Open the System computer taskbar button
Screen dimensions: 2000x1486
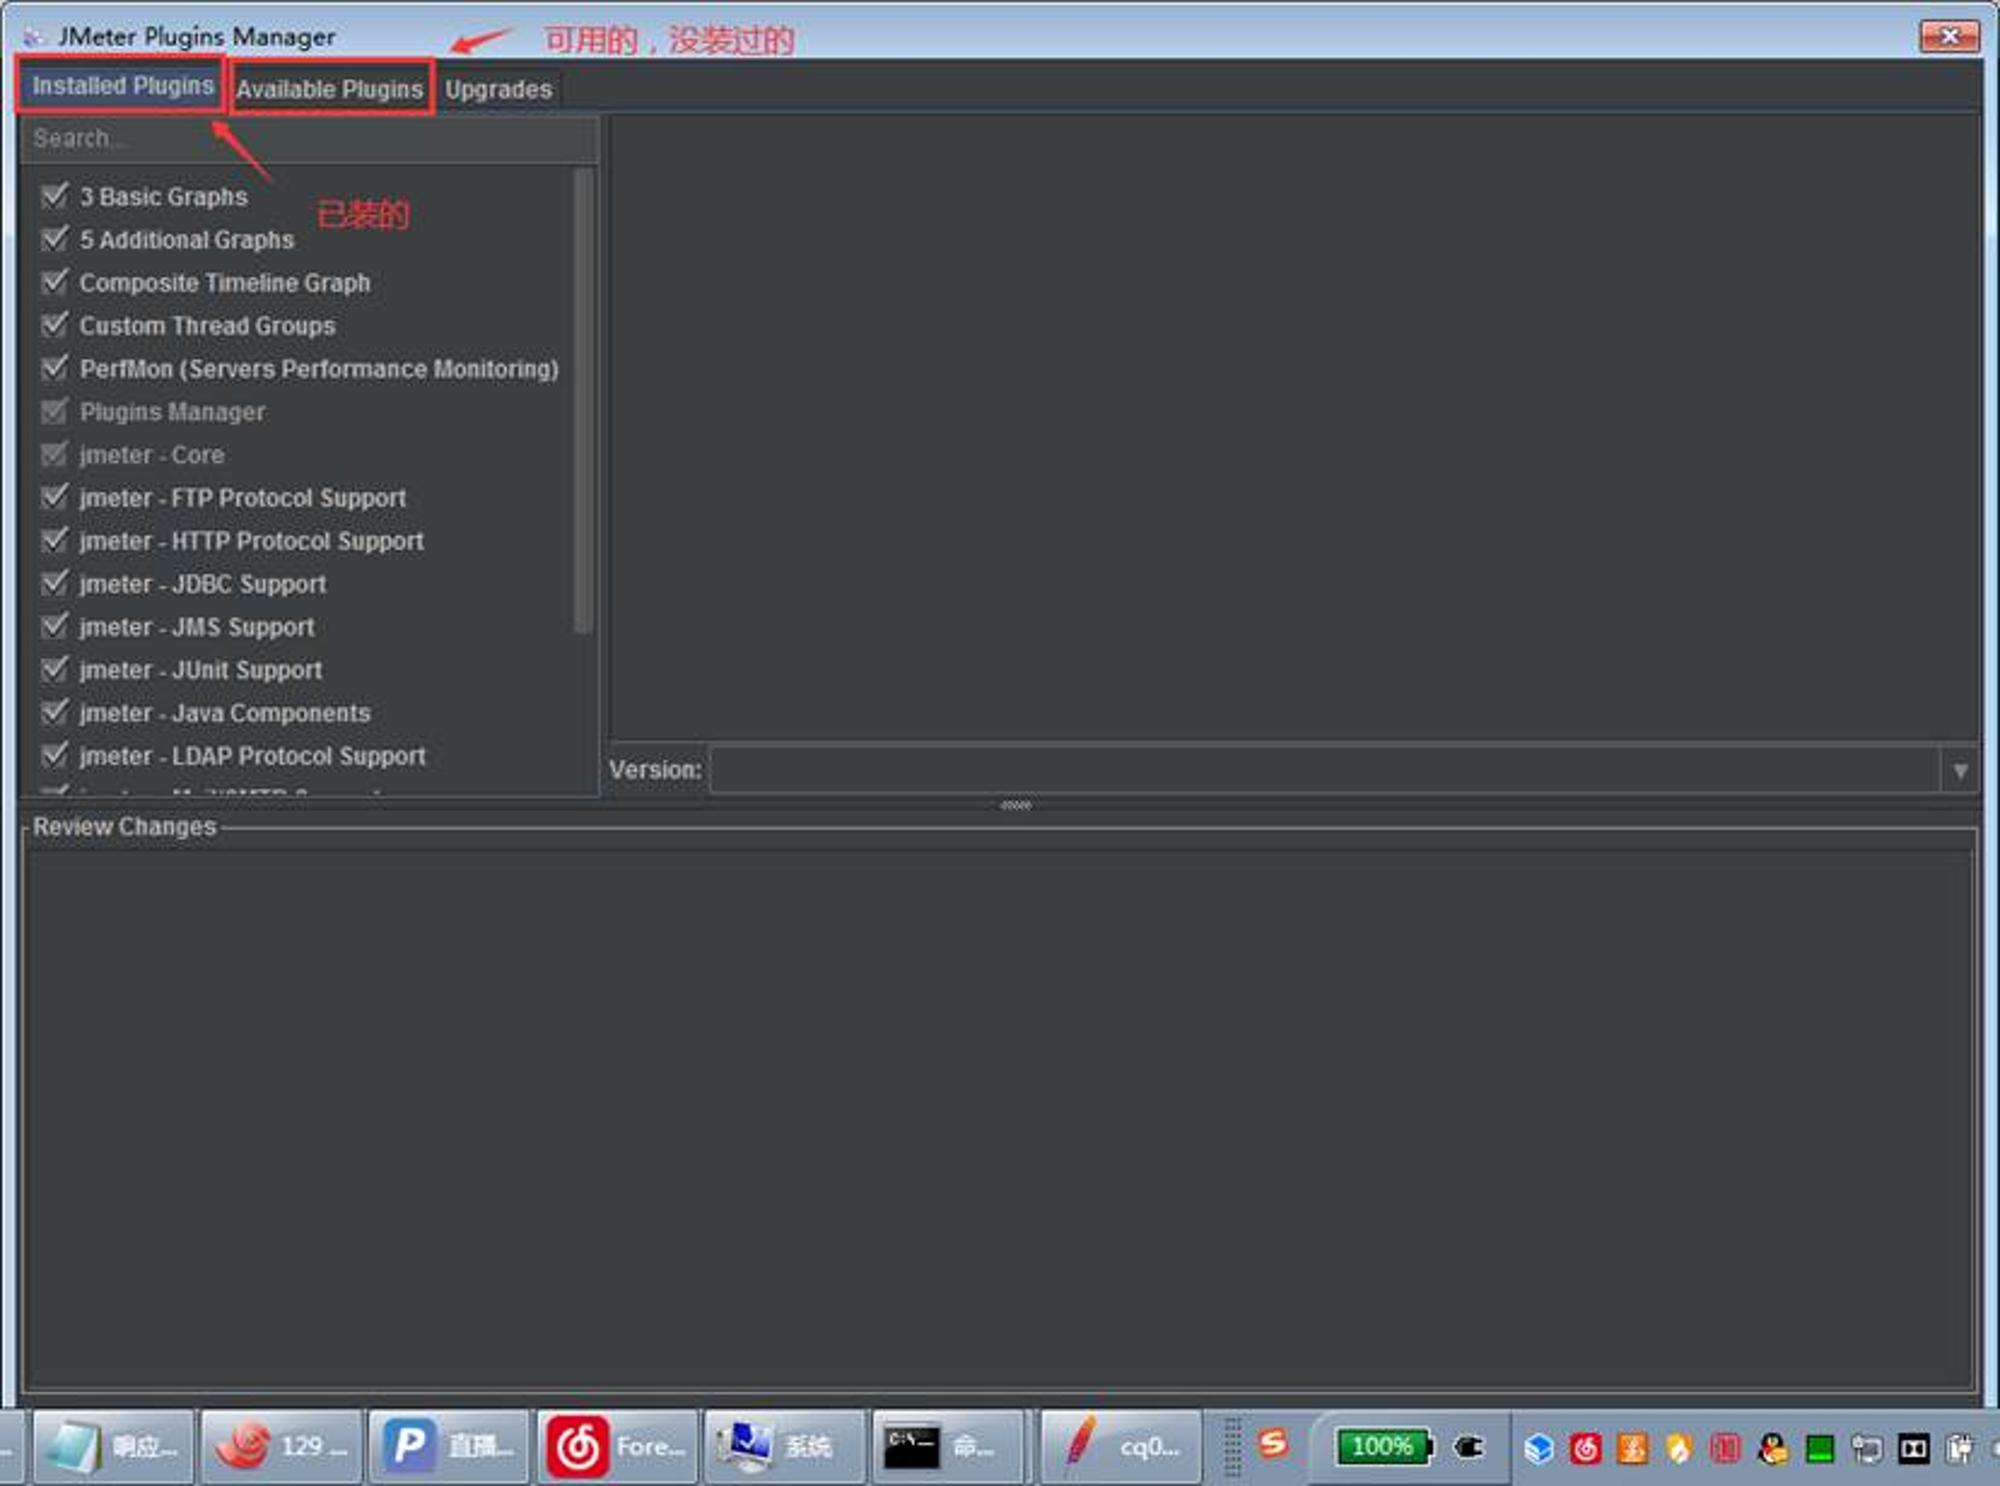pyautogui.click(x=783, y=1446)
